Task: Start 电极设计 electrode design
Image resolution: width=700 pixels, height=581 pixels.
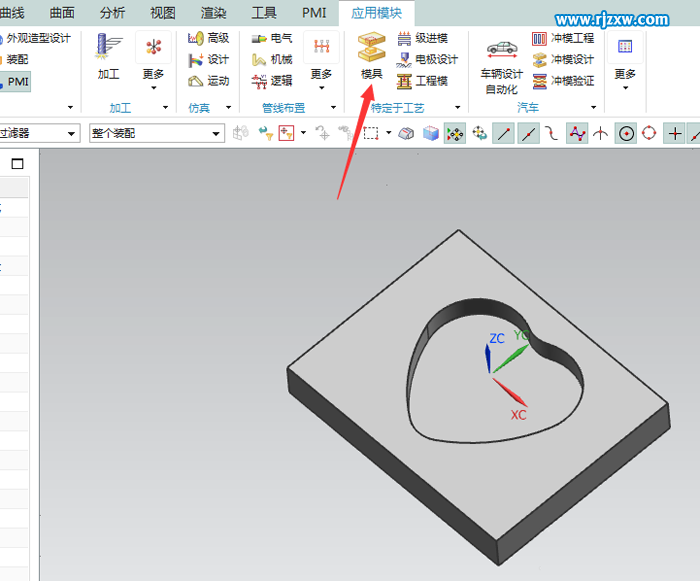Action: [x=427, y=59]
